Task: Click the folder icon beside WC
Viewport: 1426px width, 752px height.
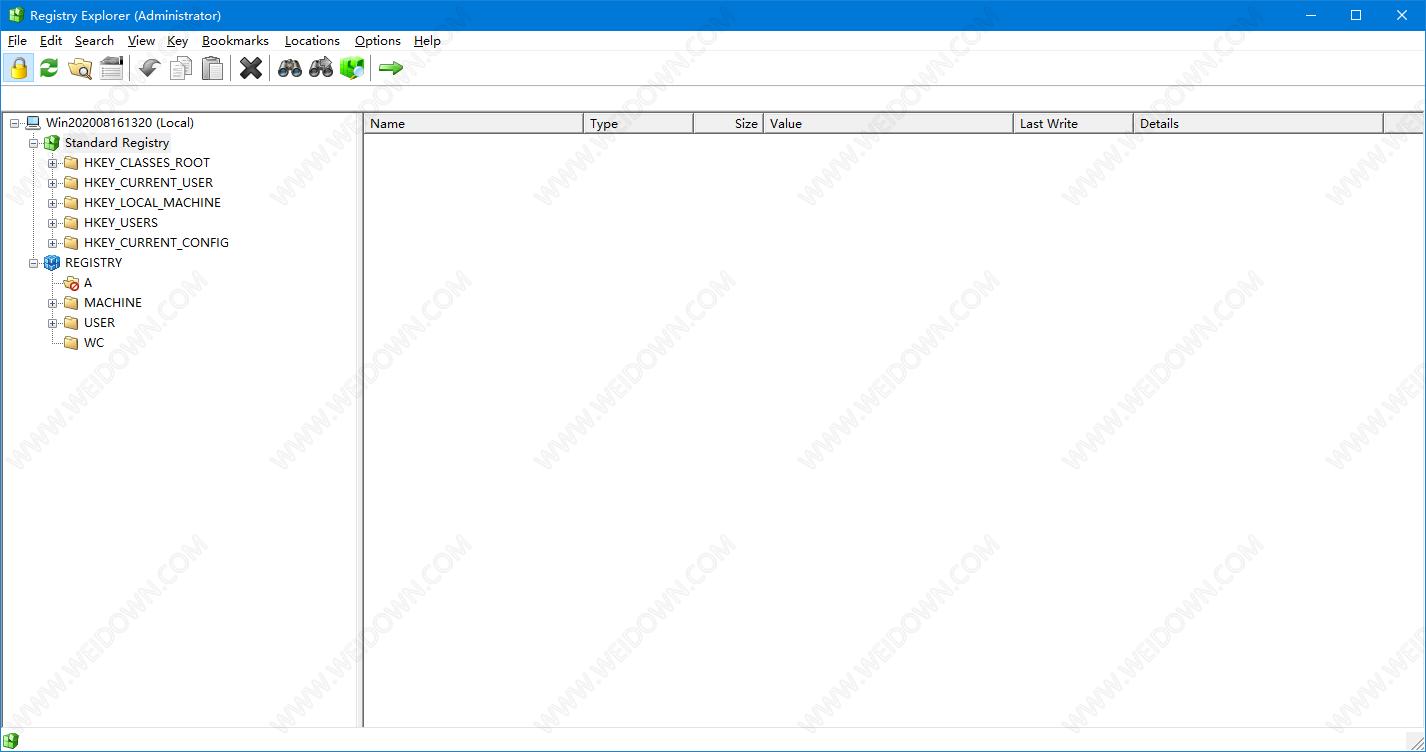Action: click(x=71, y=343)
